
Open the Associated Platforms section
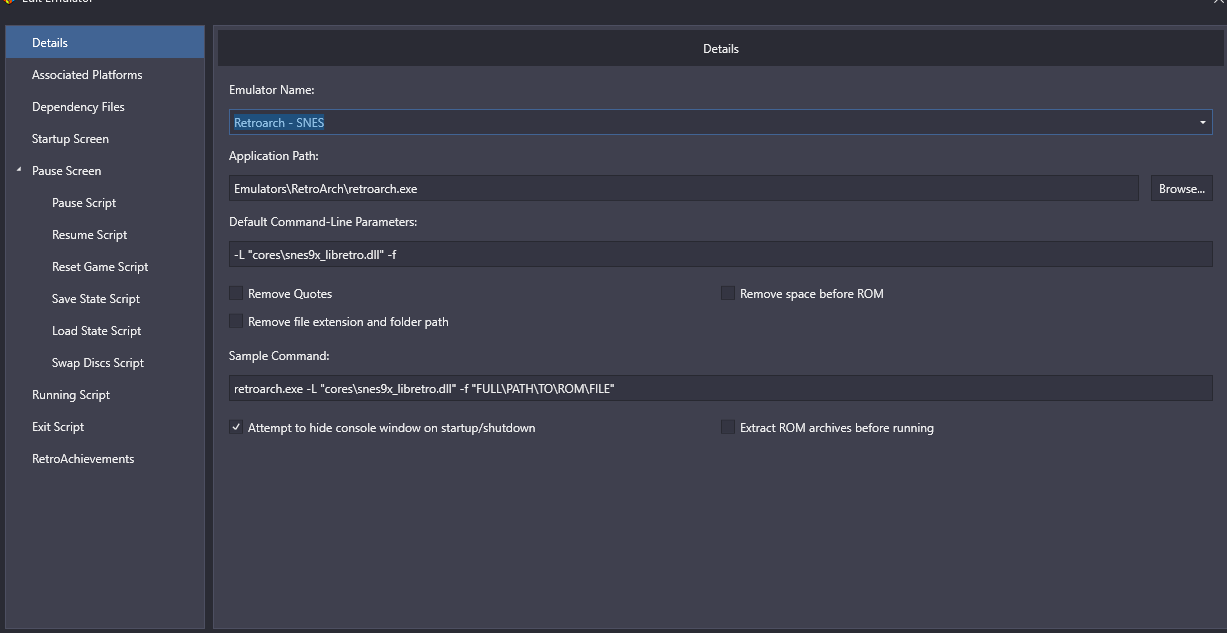click(87, 75)
